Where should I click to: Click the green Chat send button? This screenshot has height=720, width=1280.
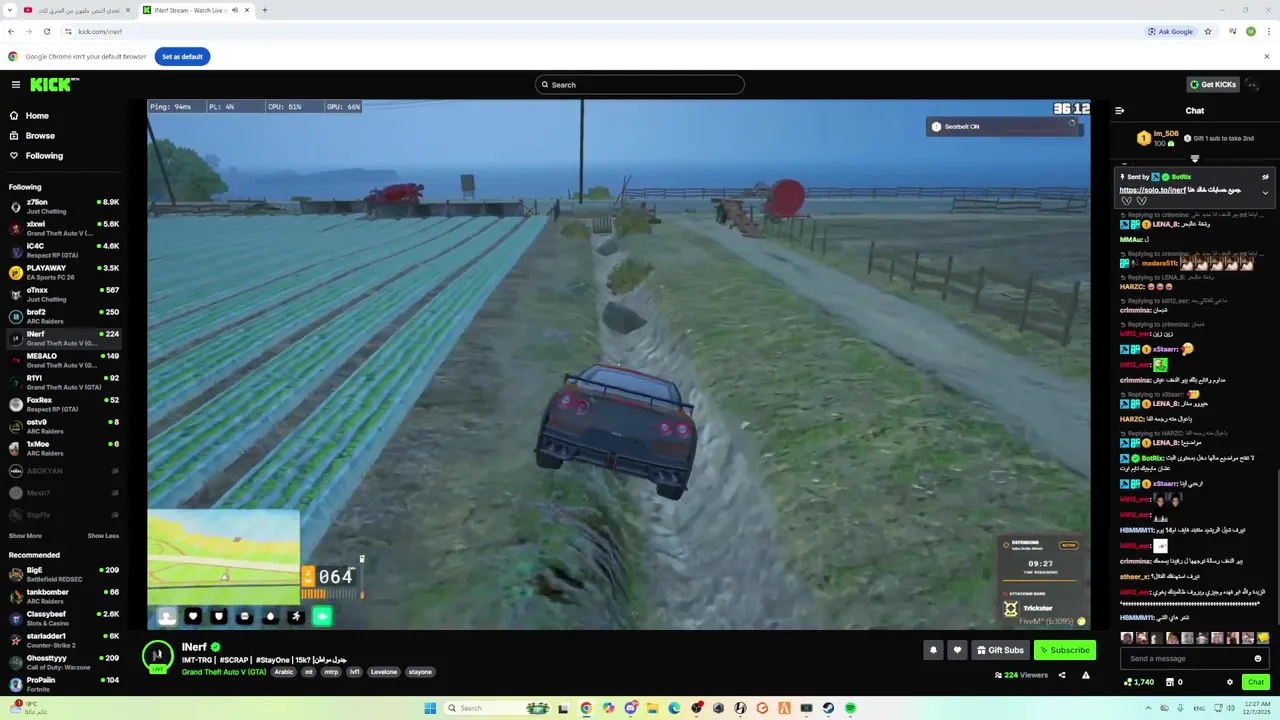1256,682
